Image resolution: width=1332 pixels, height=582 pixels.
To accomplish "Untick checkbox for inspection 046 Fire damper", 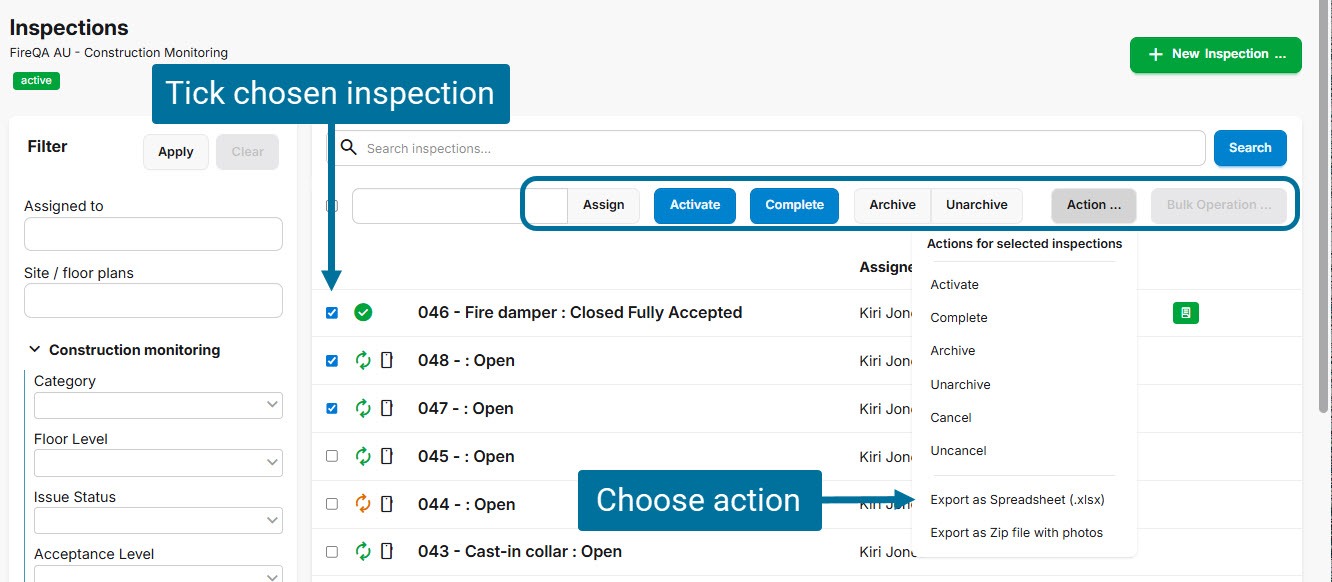I will coord(332,313).
